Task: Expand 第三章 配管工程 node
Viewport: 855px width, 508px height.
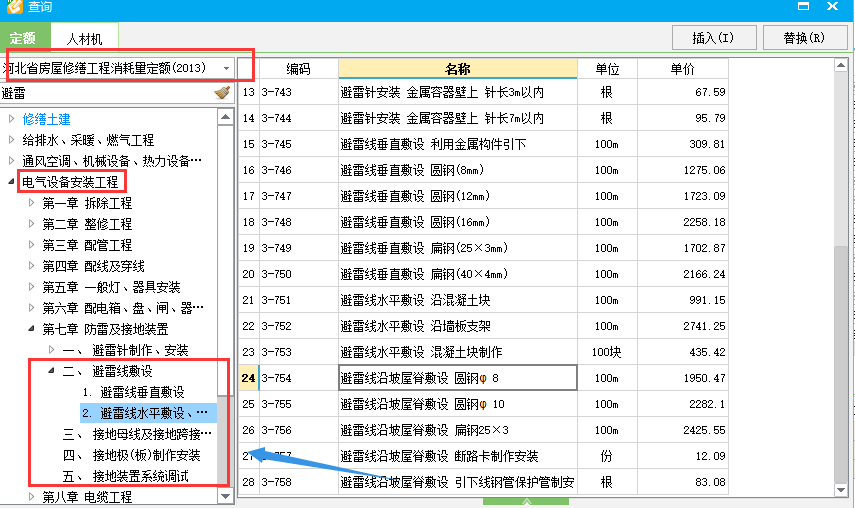Action: (32, 245)
